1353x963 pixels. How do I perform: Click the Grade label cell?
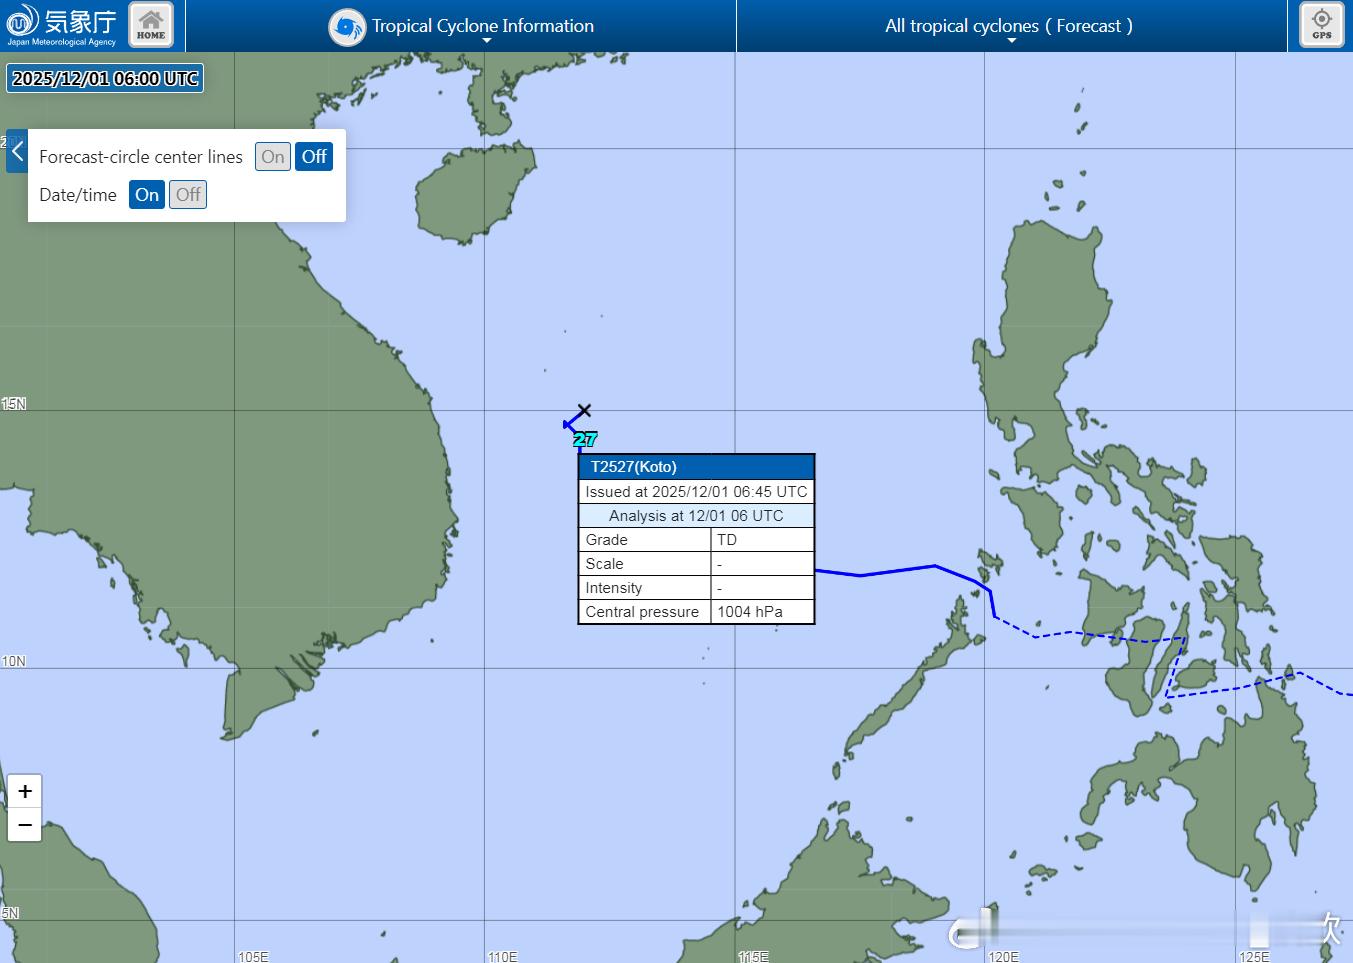645,540
